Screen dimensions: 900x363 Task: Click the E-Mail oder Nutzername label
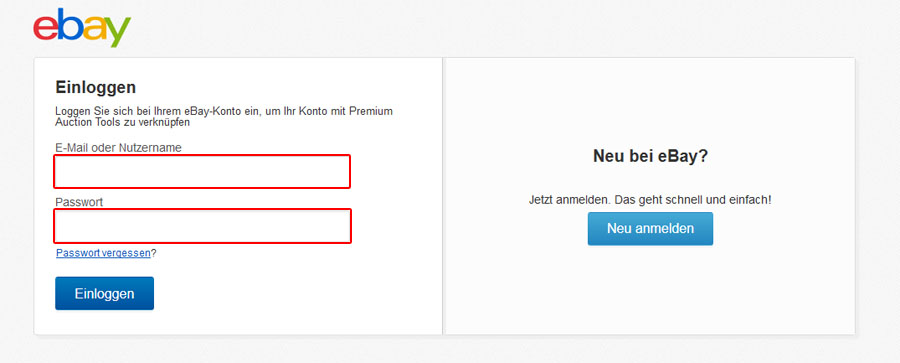tap(118, 148)
